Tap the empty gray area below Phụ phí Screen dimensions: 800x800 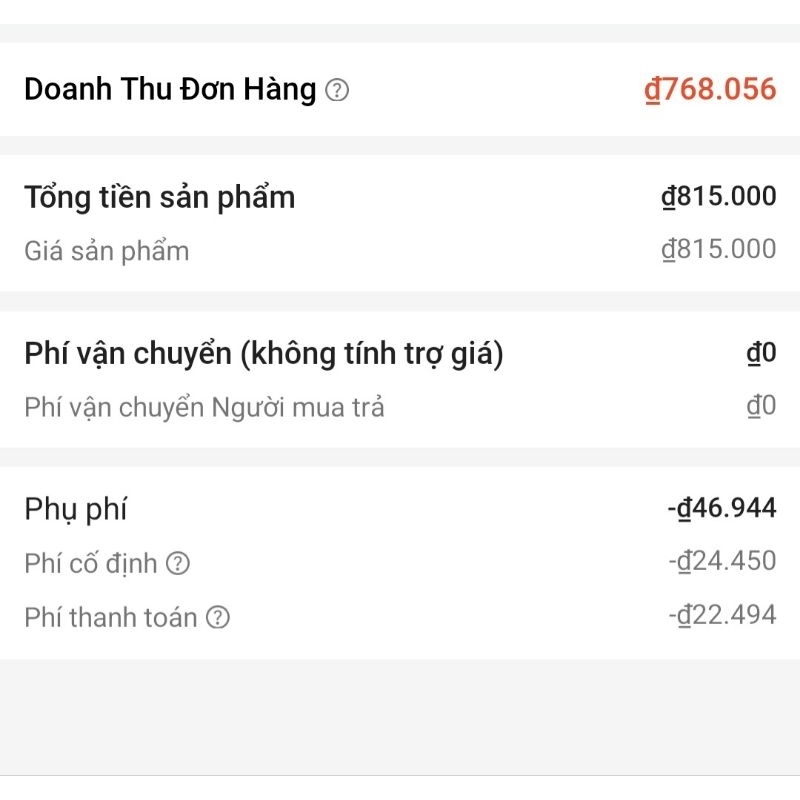pyautogui.click(x=400, y=717)
